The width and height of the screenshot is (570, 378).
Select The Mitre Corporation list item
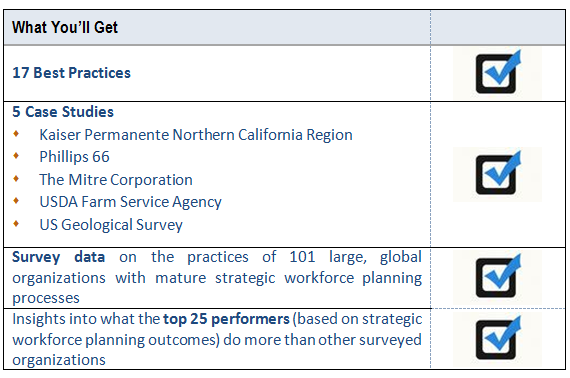(x=116, y=180)
